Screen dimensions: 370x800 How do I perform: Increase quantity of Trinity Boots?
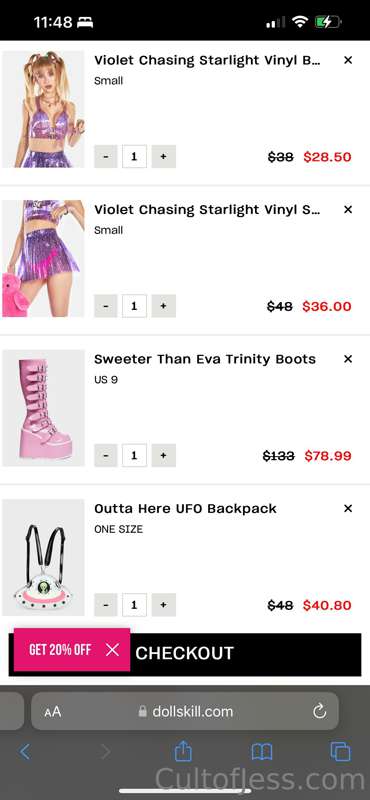(x=163, y=456)
